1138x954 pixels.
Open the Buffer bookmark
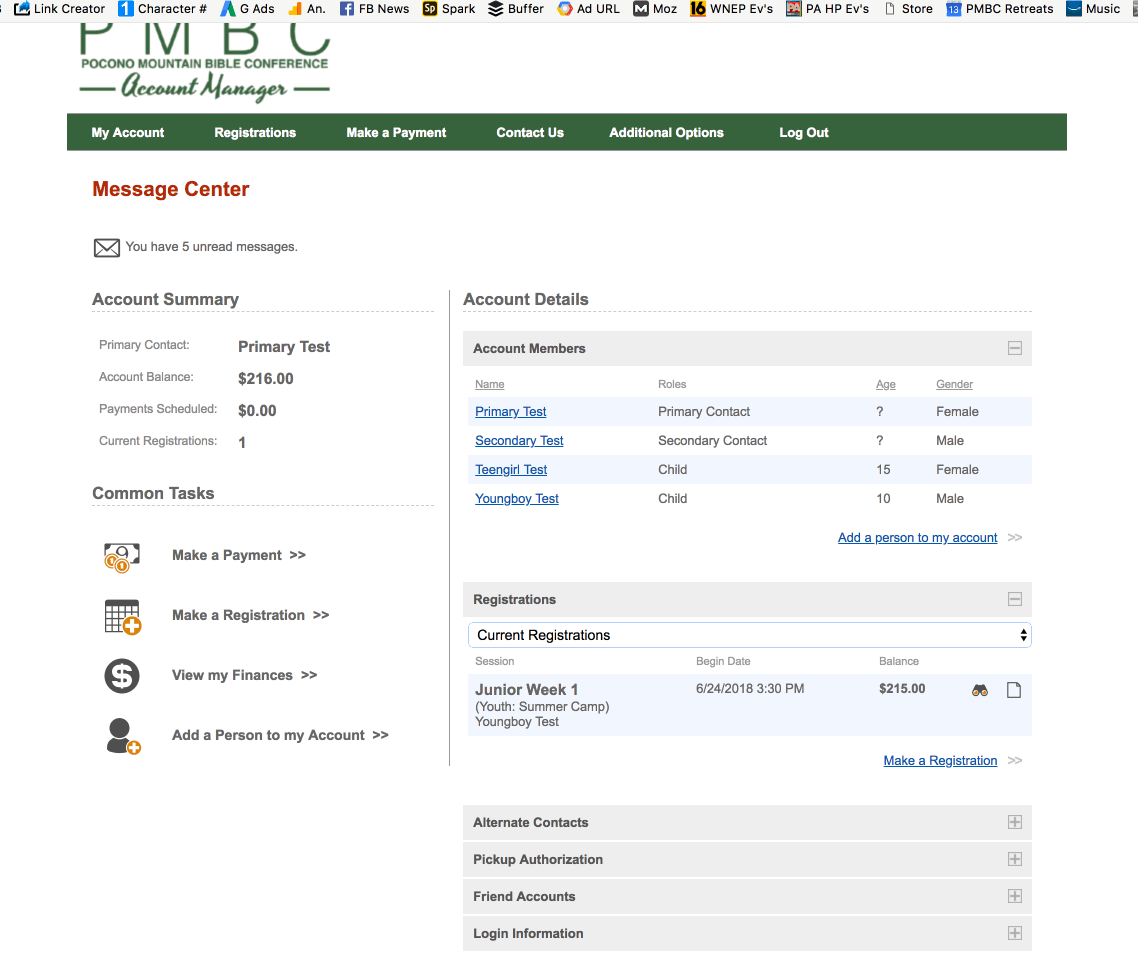(516, 9)
